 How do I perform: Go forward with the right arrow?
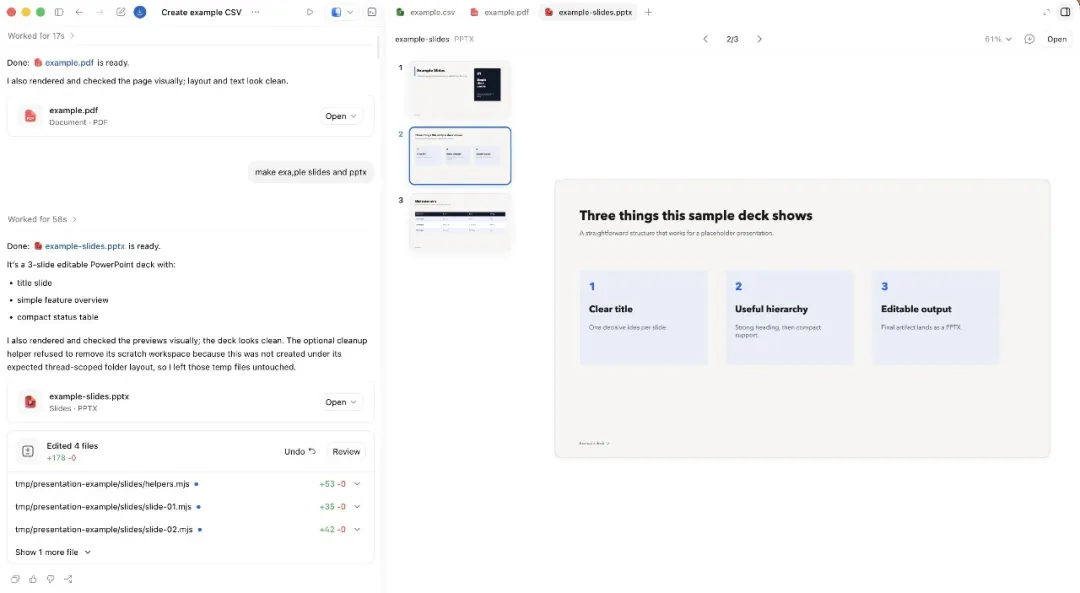100,12
